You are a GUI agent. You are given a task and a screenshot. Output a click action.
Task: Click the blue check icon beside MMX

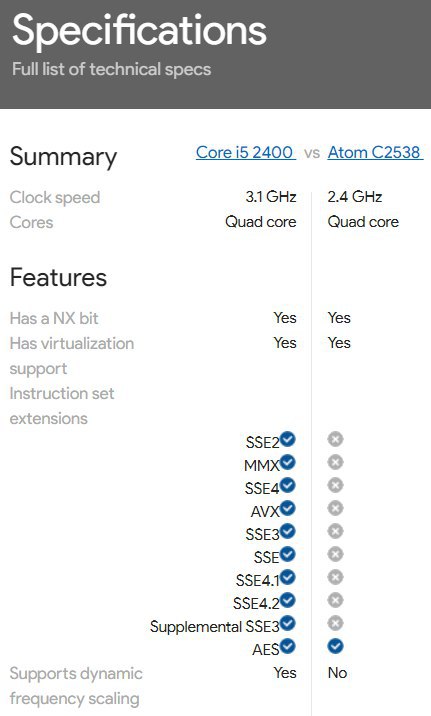(288, 462)
